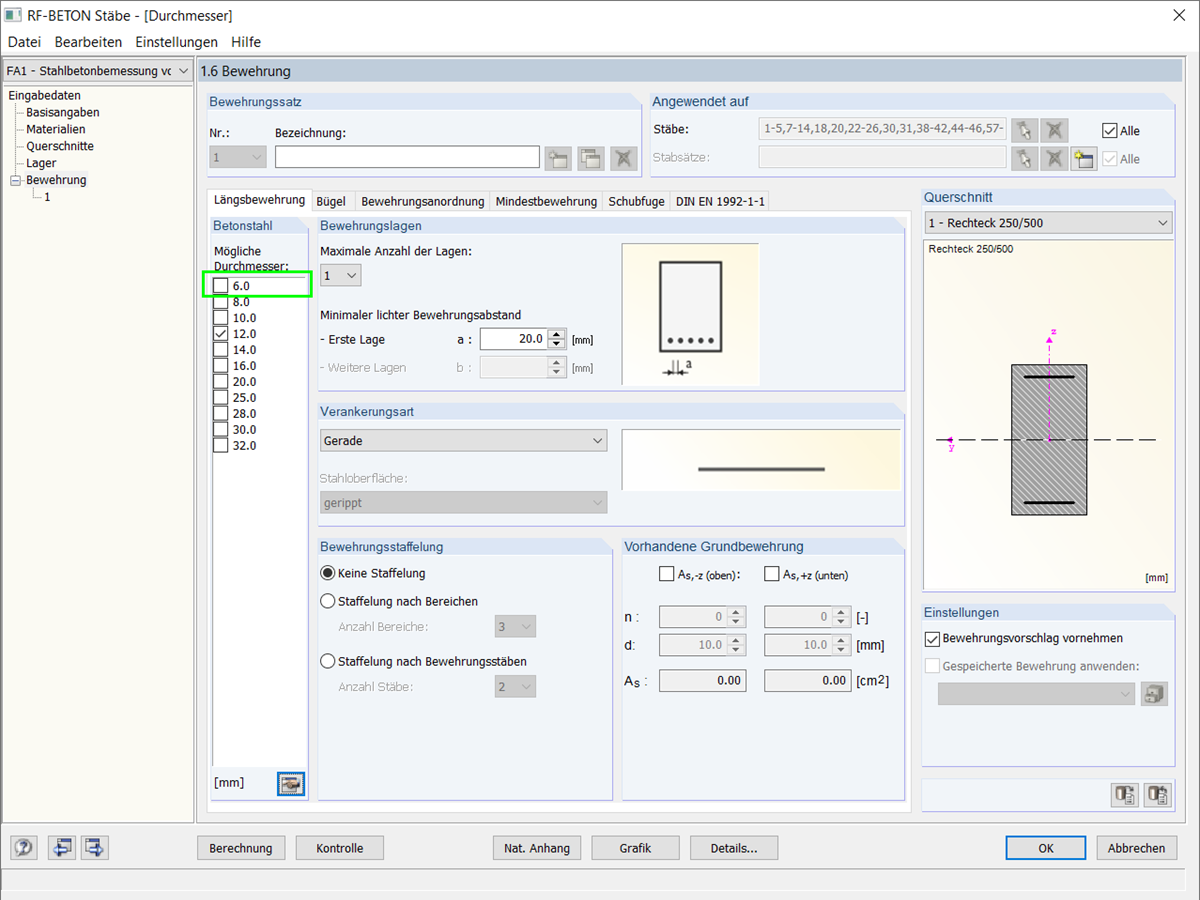Enable the As,-z (oben) checkbox
The width and height of the screenshot is (1200, 900).
tap(667, 574)
